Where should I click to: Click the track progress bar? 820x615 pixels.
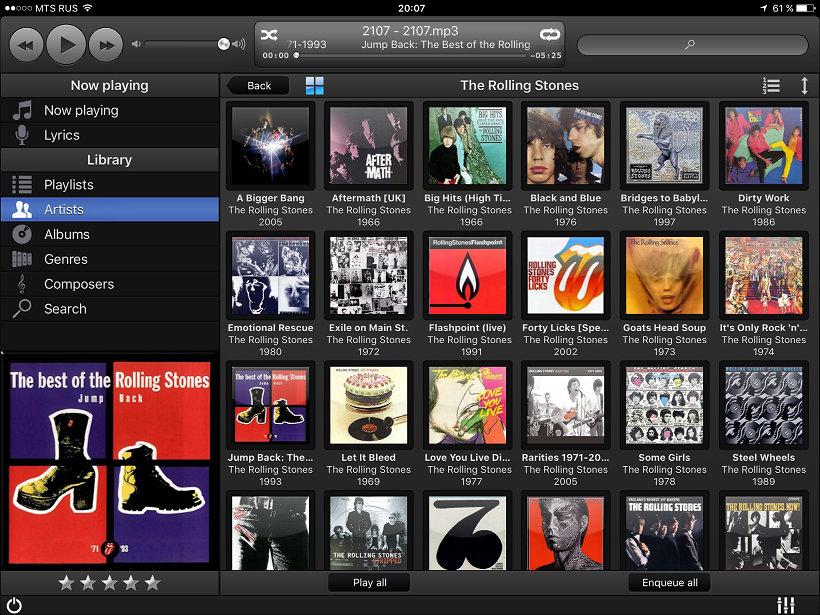409,55
